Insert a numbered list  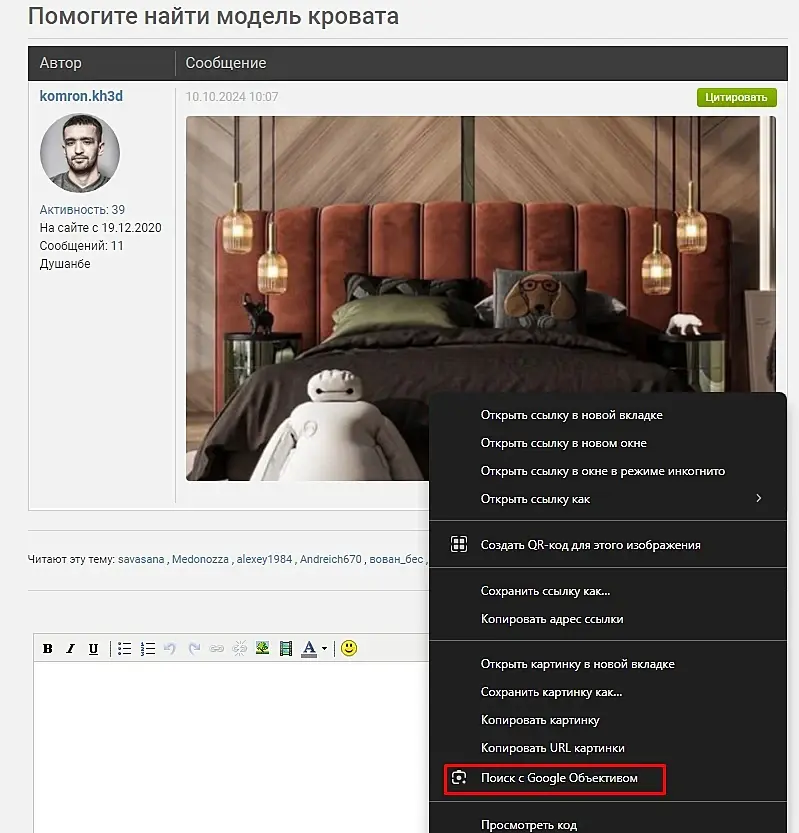tap(147, 649)
